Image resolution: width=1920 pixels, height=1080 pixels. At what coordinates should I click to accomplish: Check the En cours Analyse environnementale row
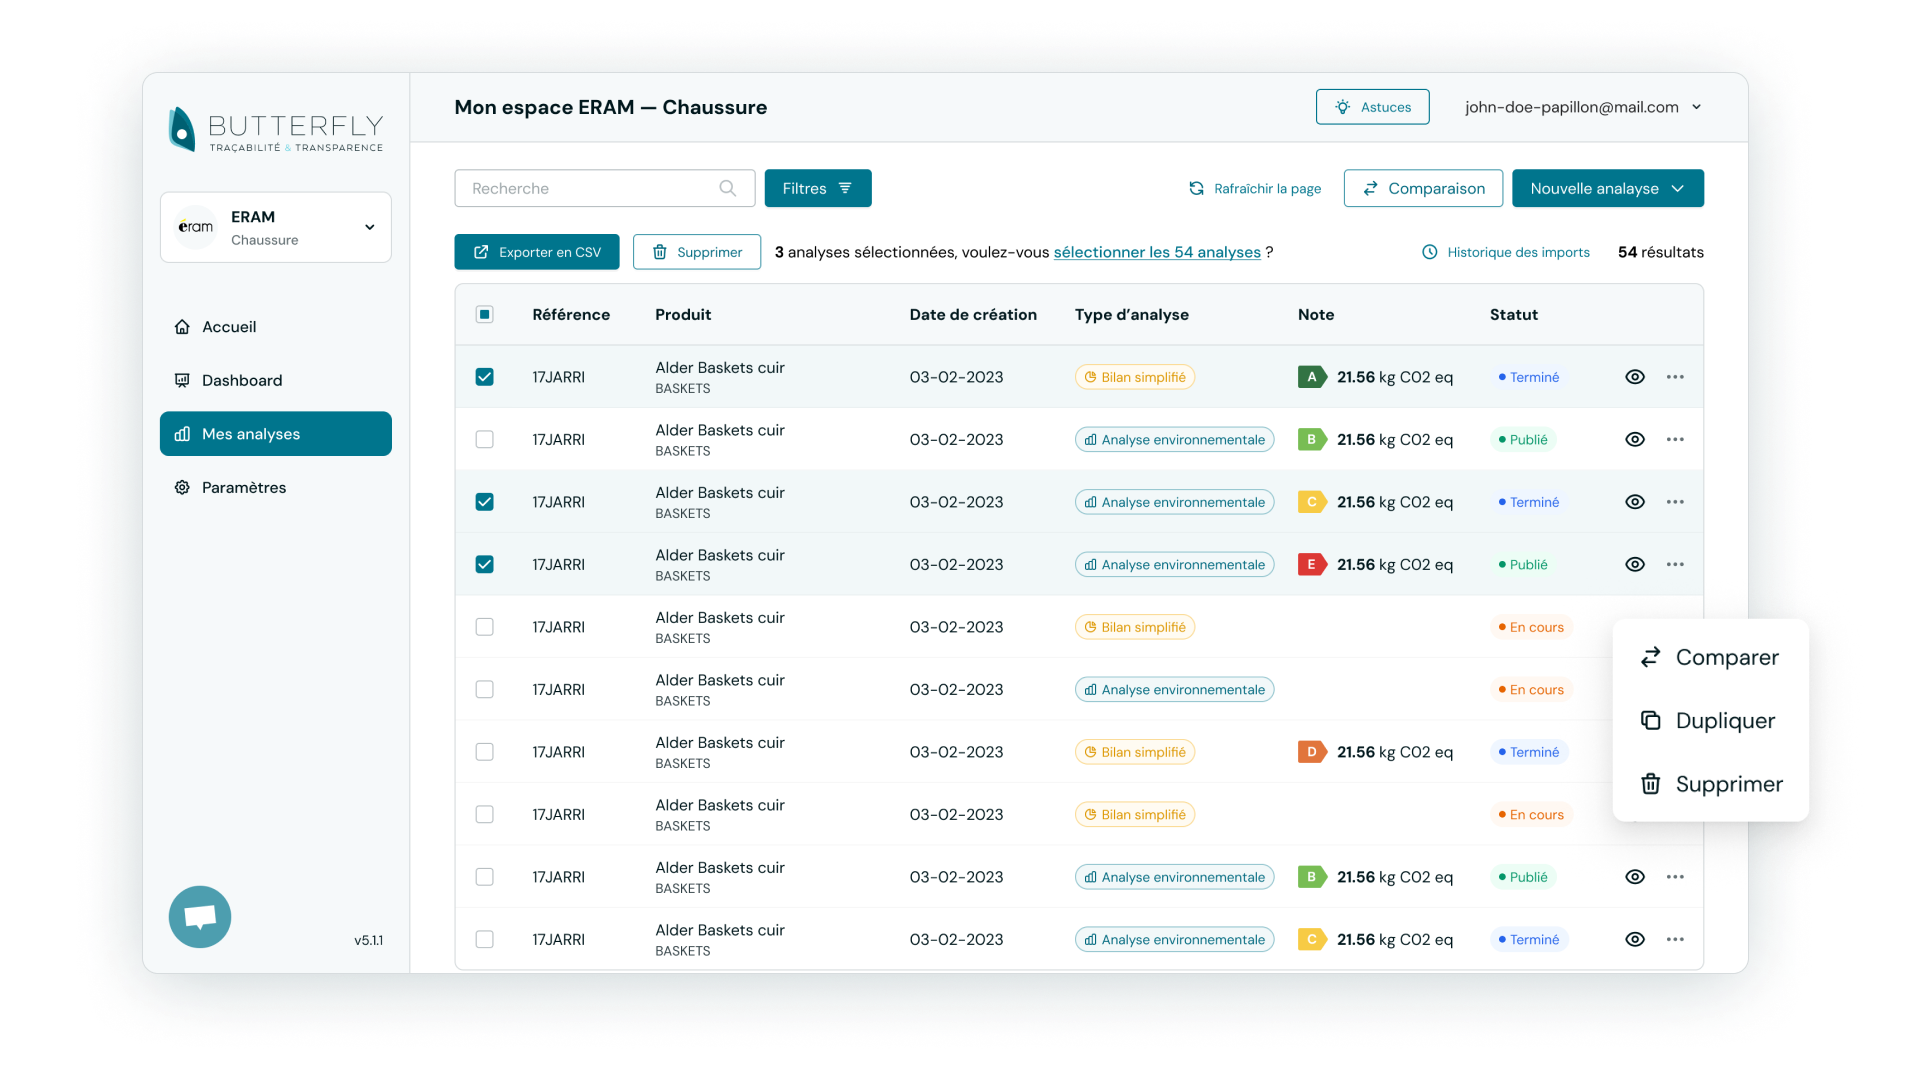[x=485, y=689]
